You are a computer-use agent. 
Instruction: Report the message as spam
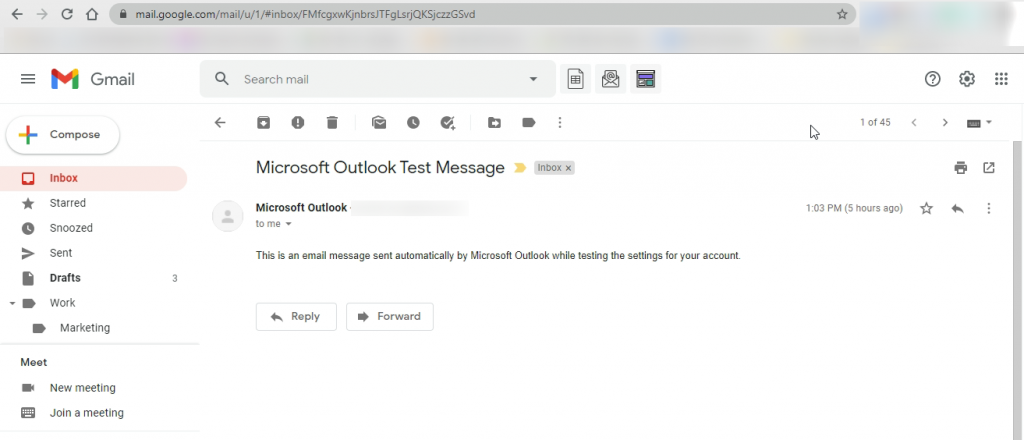pos(298,122)
